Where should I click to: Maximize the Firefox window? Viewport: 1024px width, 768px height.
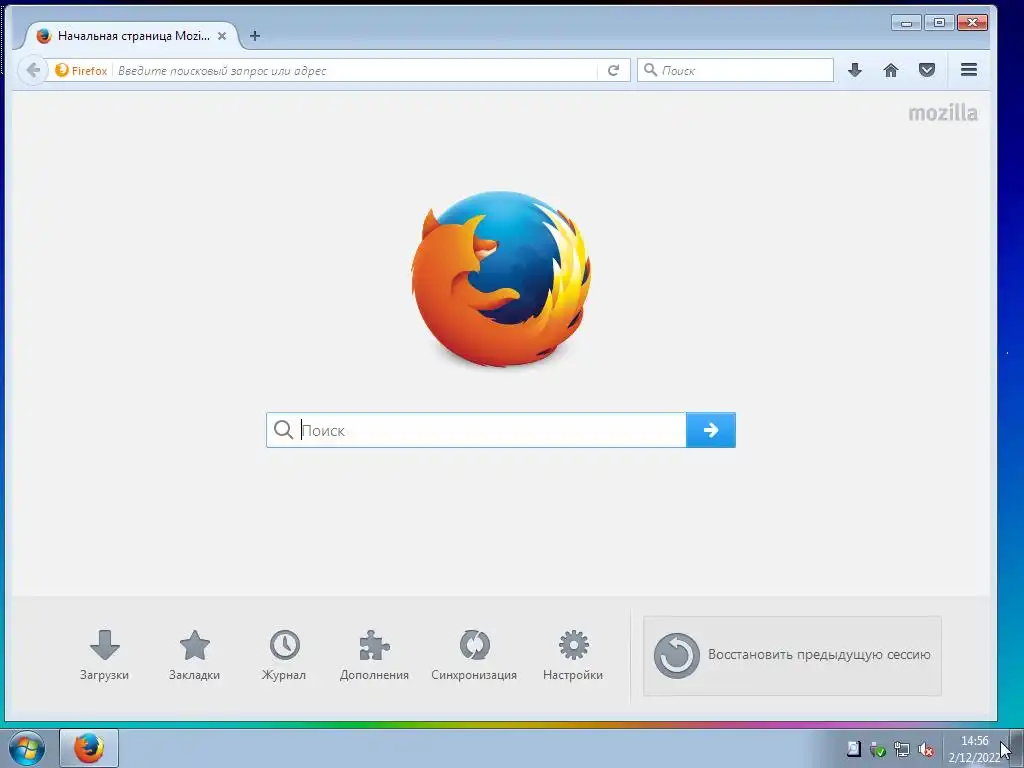point(939,23)
